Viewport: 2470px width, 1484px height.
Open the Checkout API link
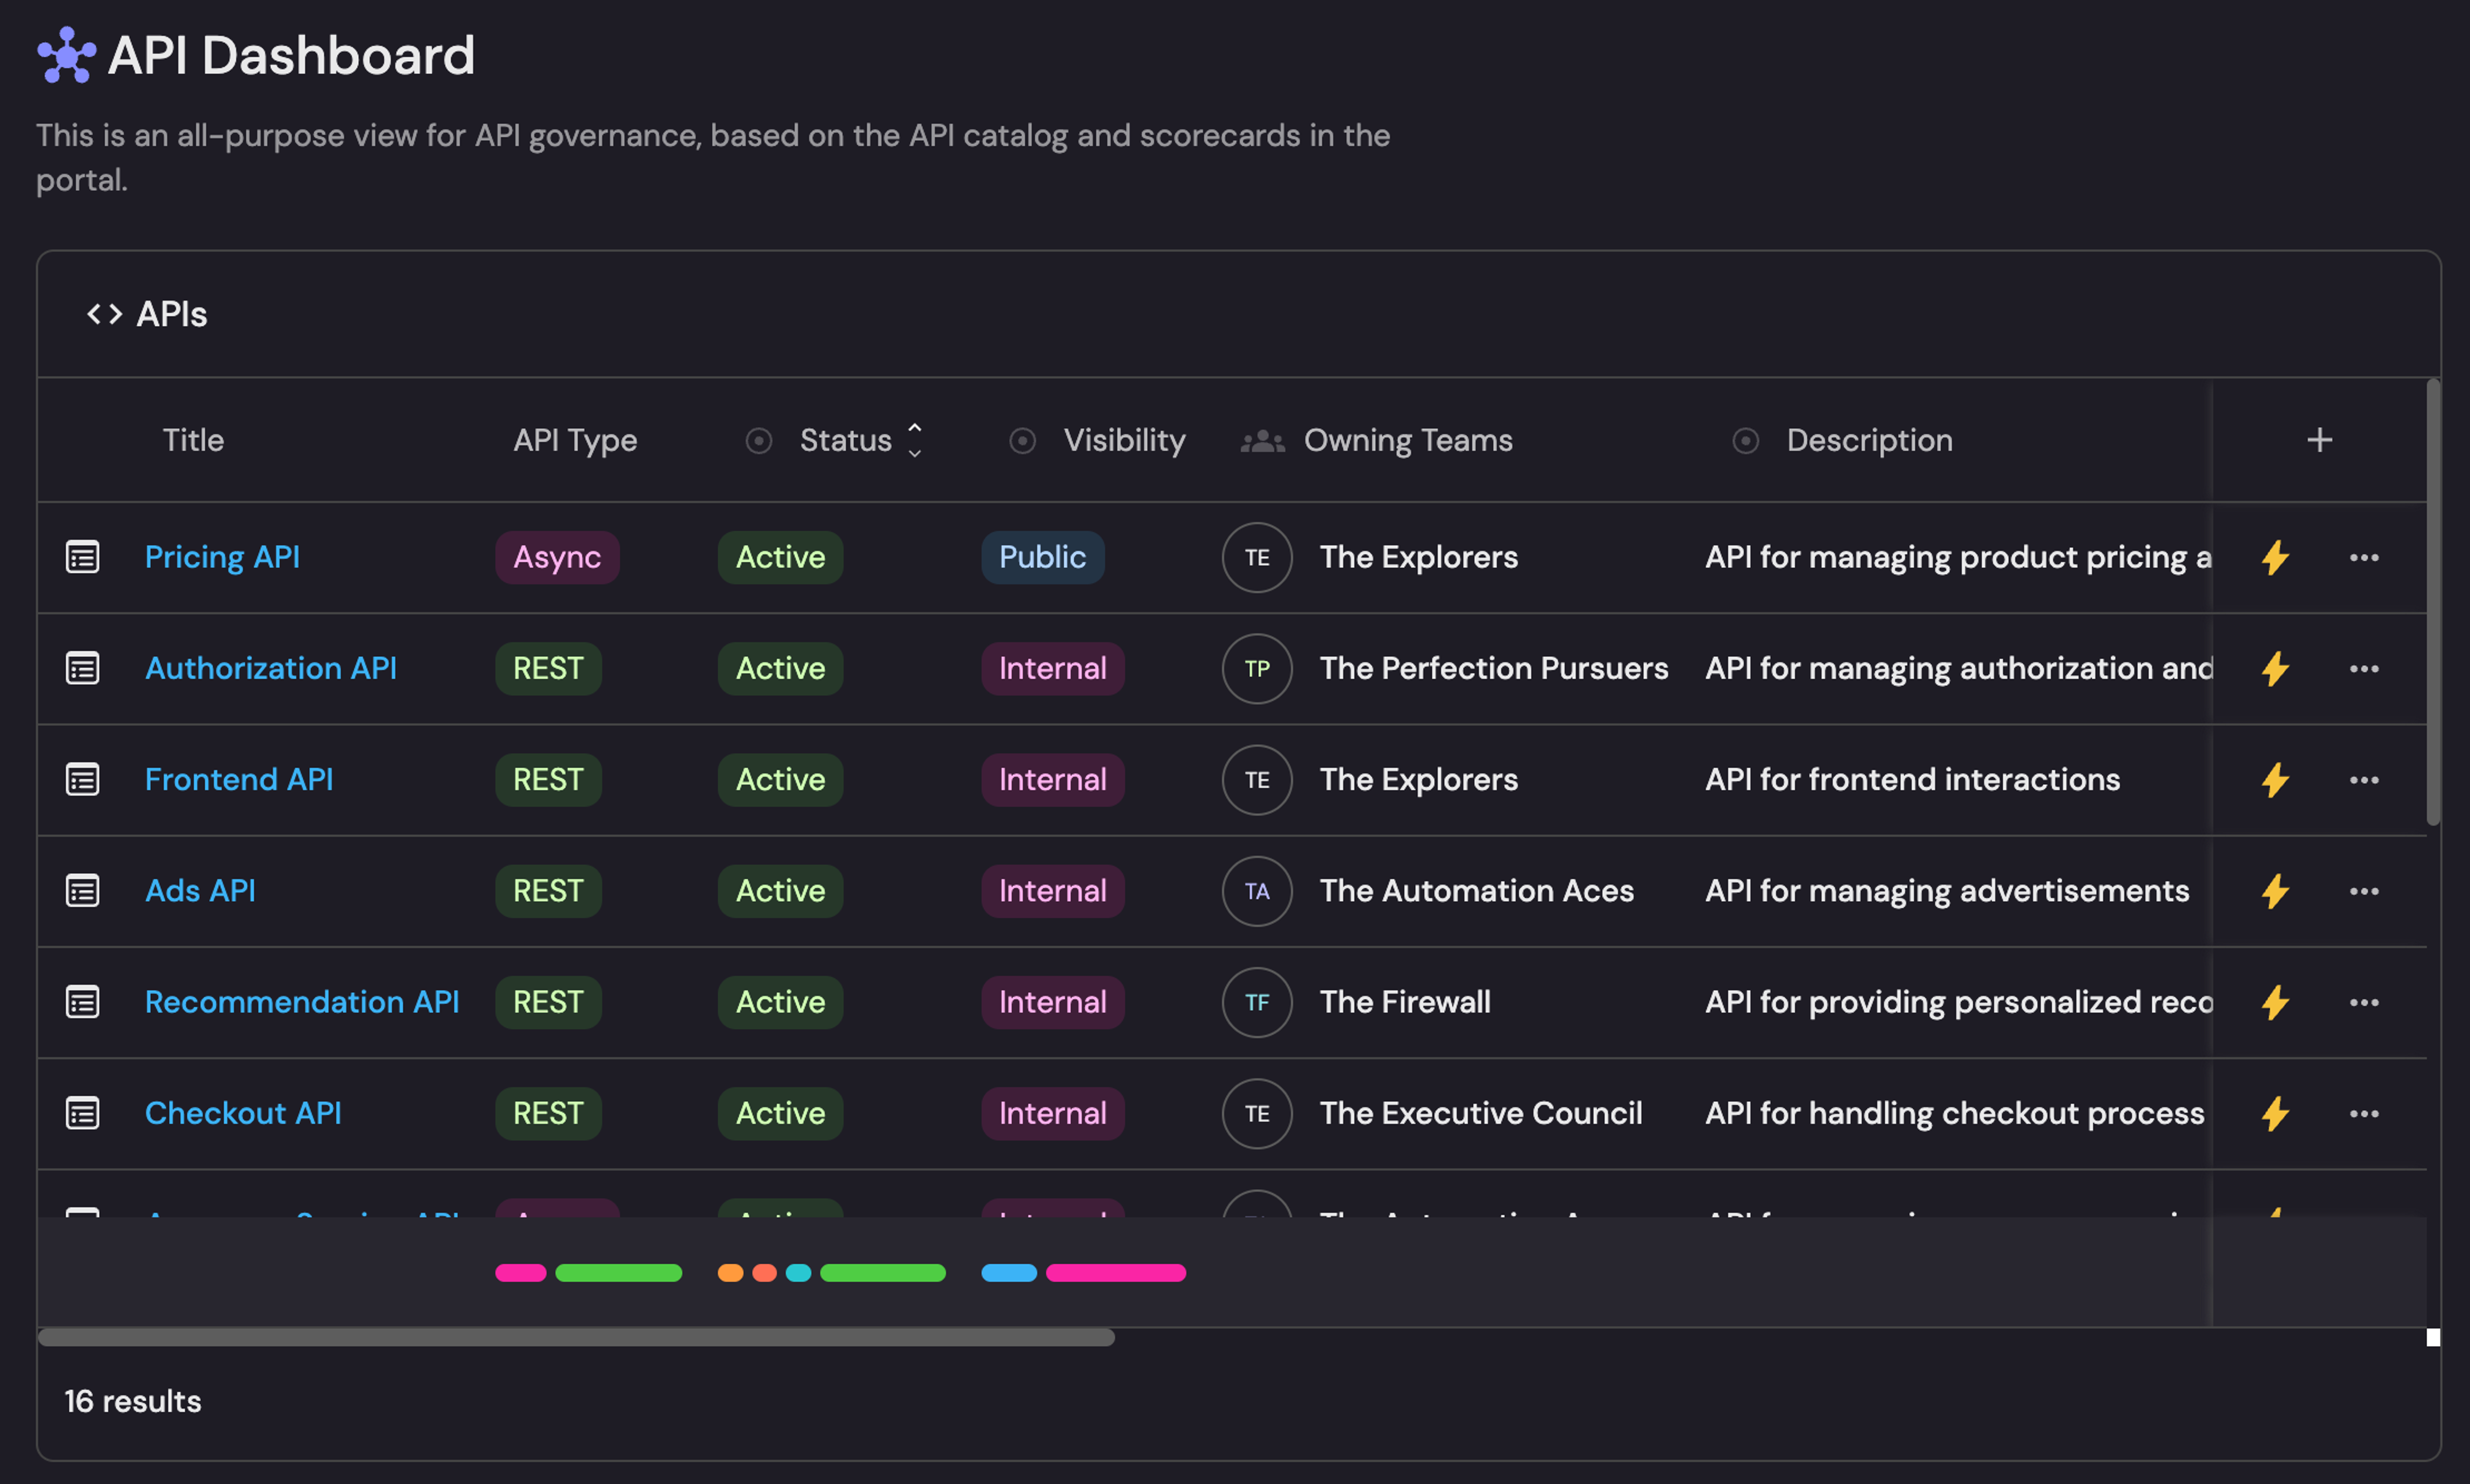click(x=243, y=1113)
